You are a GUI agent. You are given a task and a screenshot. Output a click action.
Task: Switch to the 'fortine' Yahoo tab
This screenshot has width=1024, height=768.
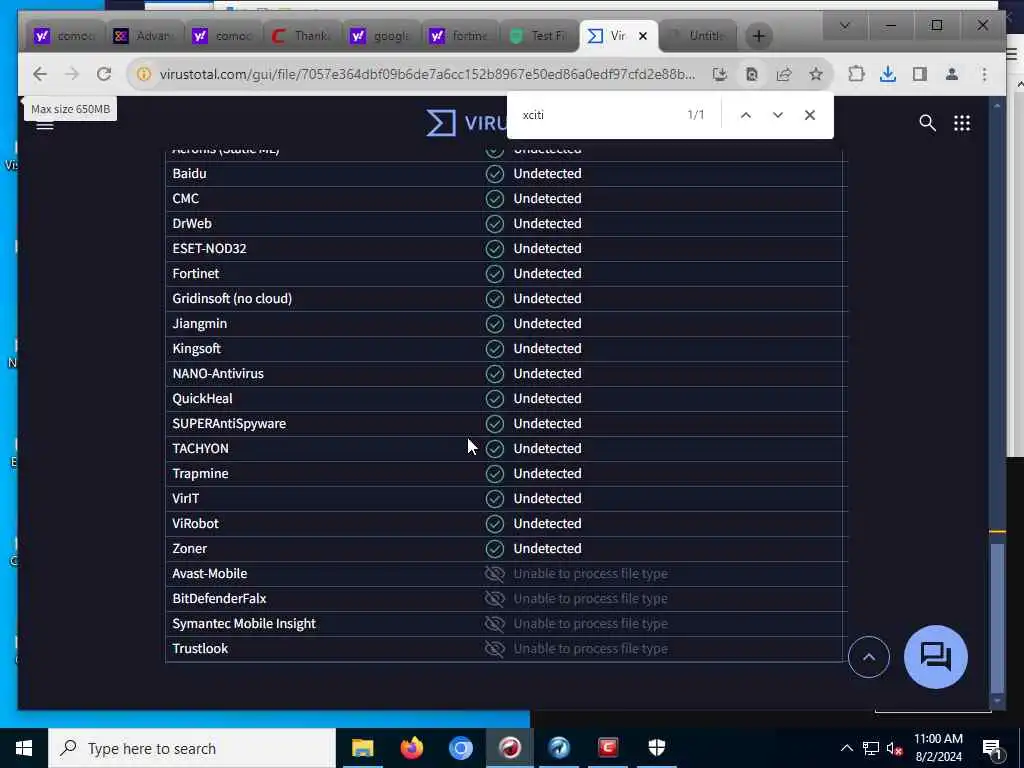[460, 36]
